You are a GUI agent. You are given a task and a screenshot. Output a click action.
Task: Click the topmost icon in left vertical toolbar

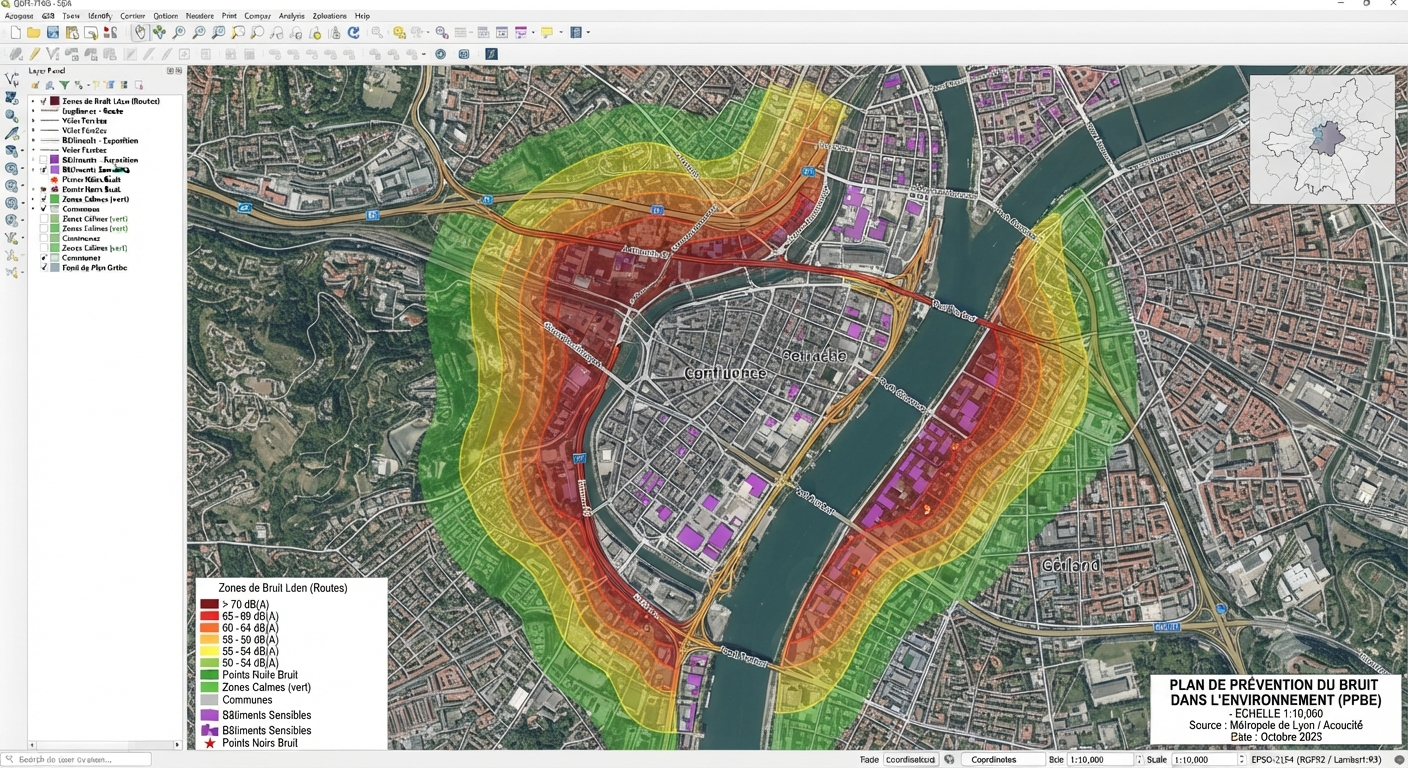coord(12,80)
